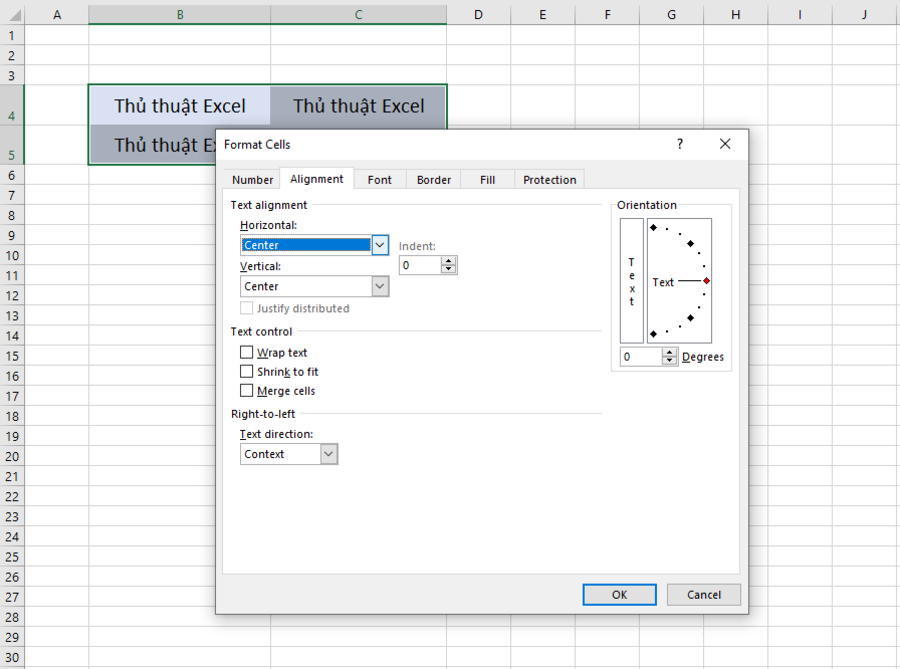
Task: Select column D header
Action: click(479, 15)
